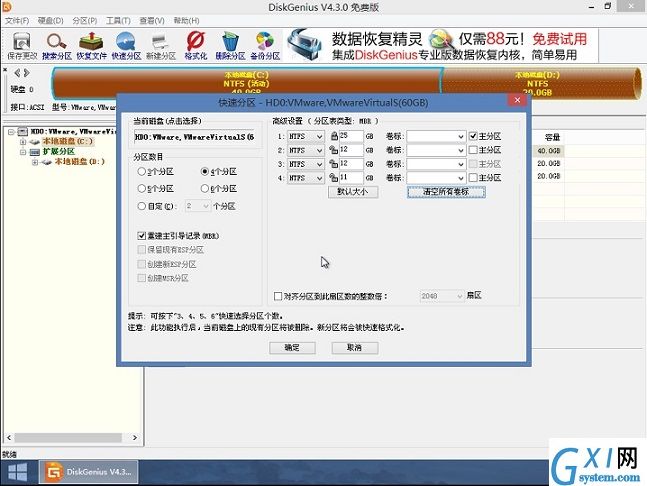This screenshot has width=647, height=486.
Task: Click the current disk selector field
Action: (195, 137)
